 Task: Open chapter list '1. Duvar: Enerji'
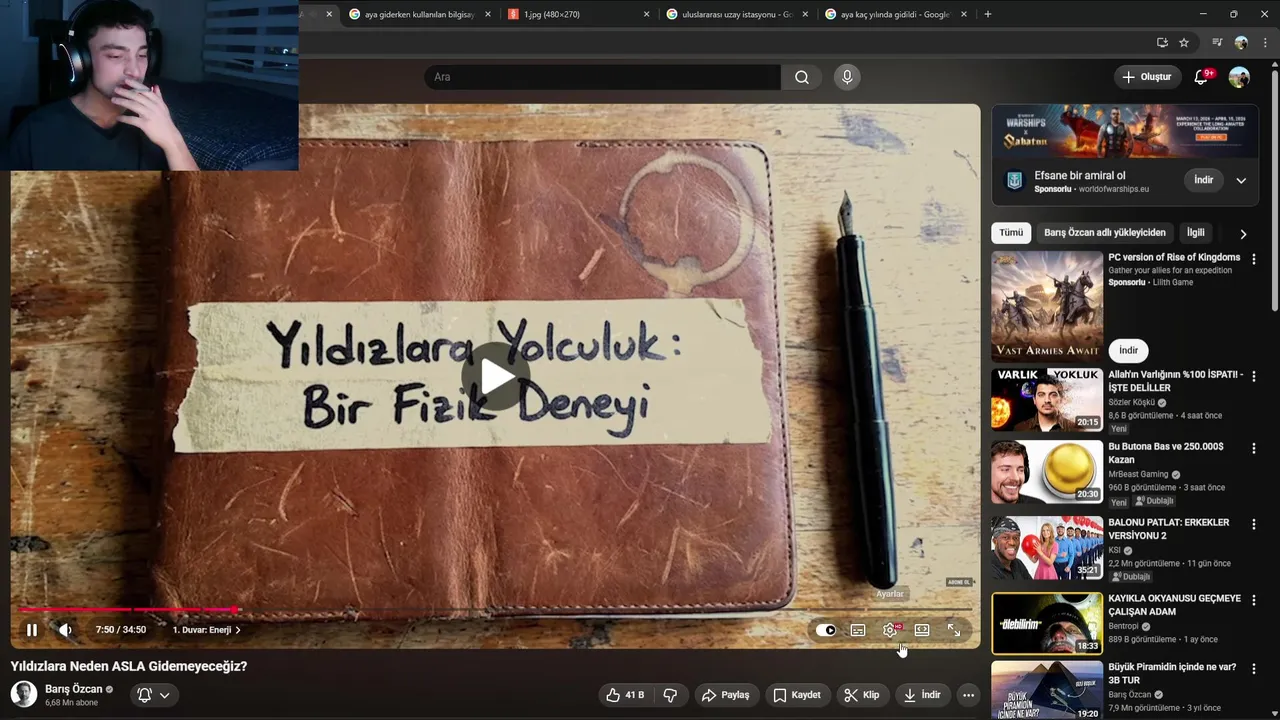[x=206, y=630]
